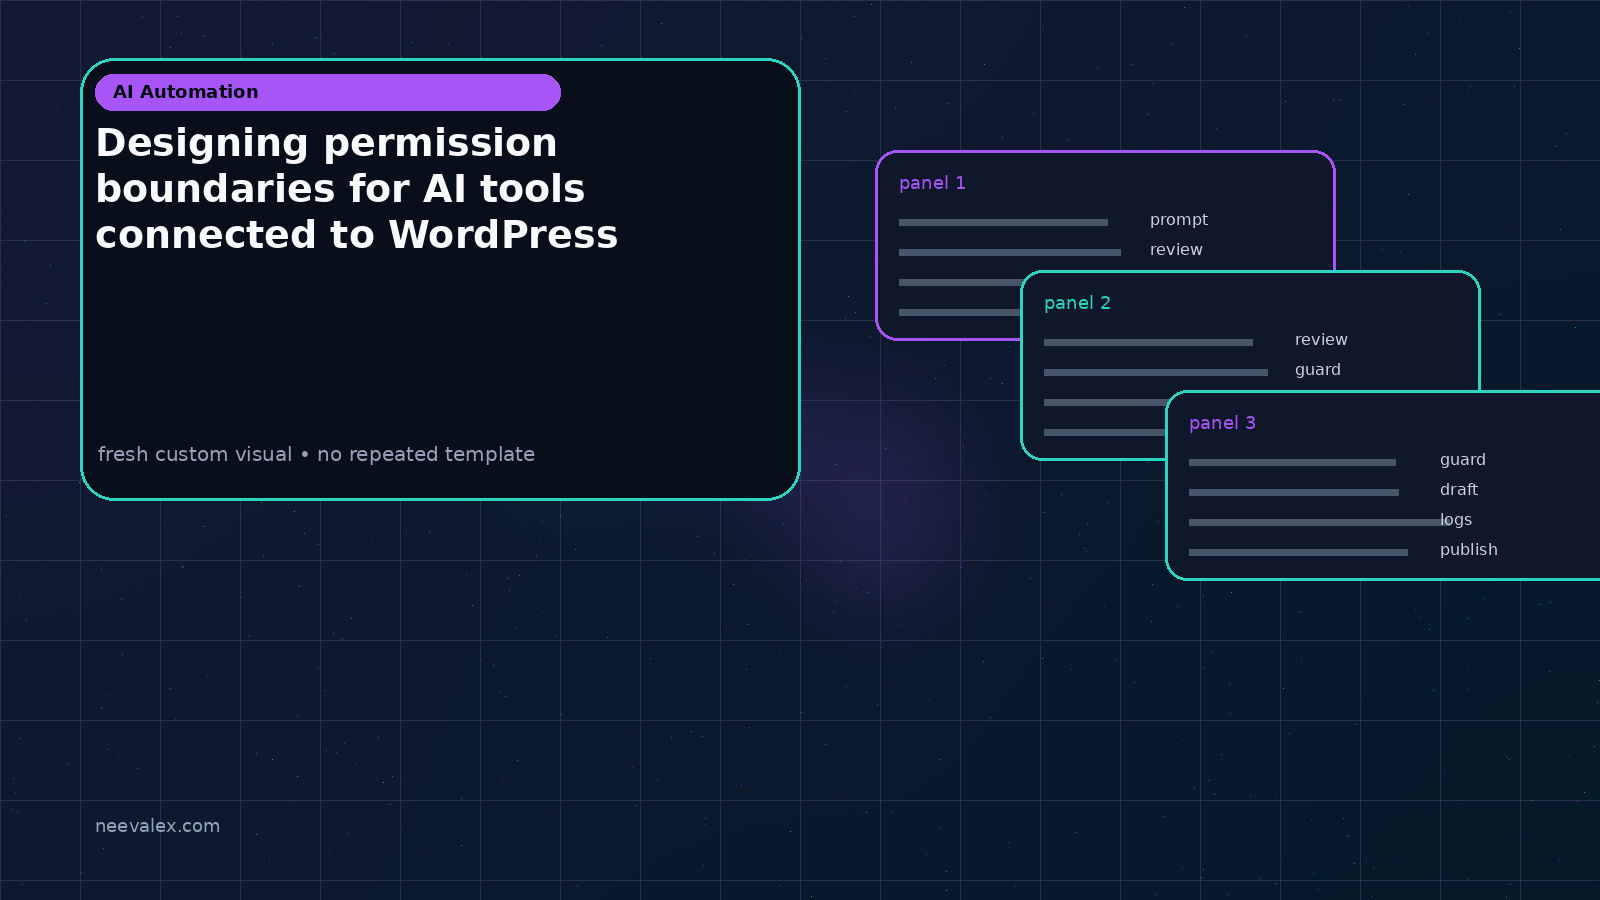Open the neevalex.com link
The width and height of the screenshot is (1600, 900).
click(157, 826)
